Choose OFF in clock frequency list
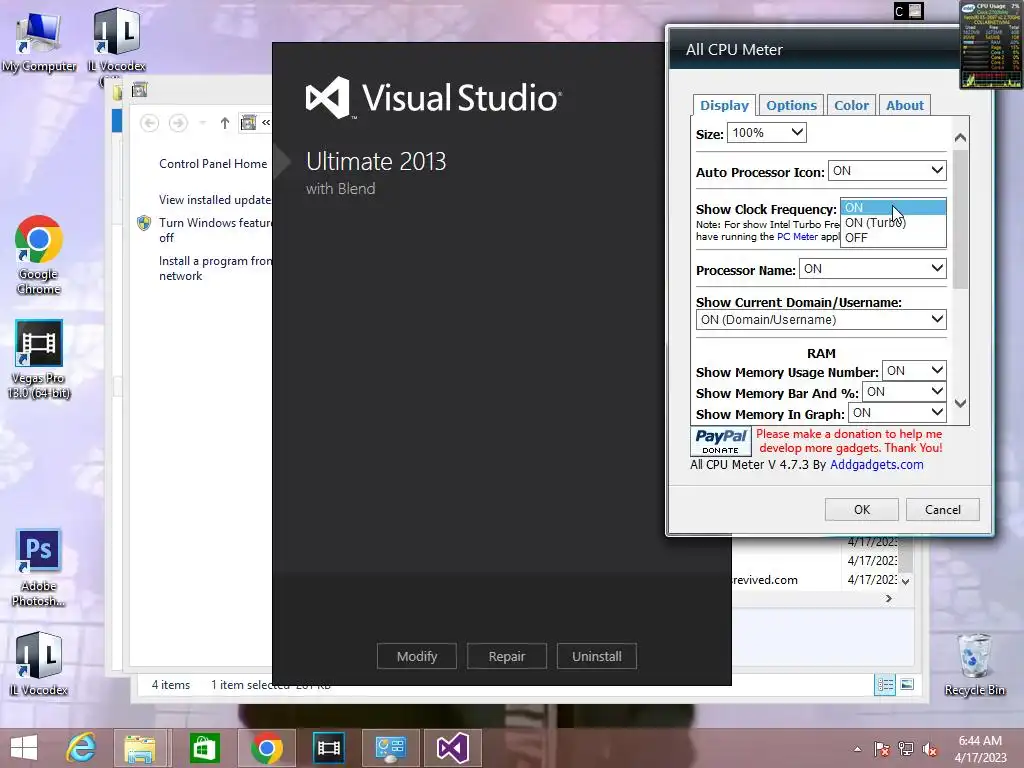The height and width of the screenshot is (768, 1024). 893,238
